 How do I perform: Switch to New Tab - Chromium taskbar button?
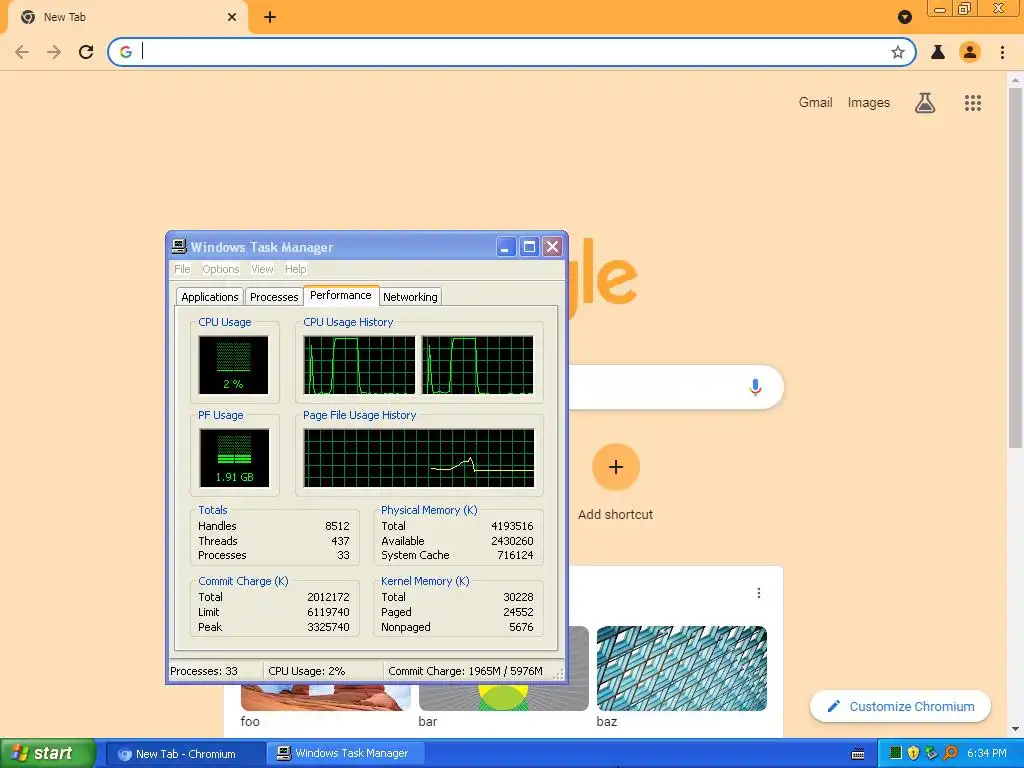click(x=185, y=754)
